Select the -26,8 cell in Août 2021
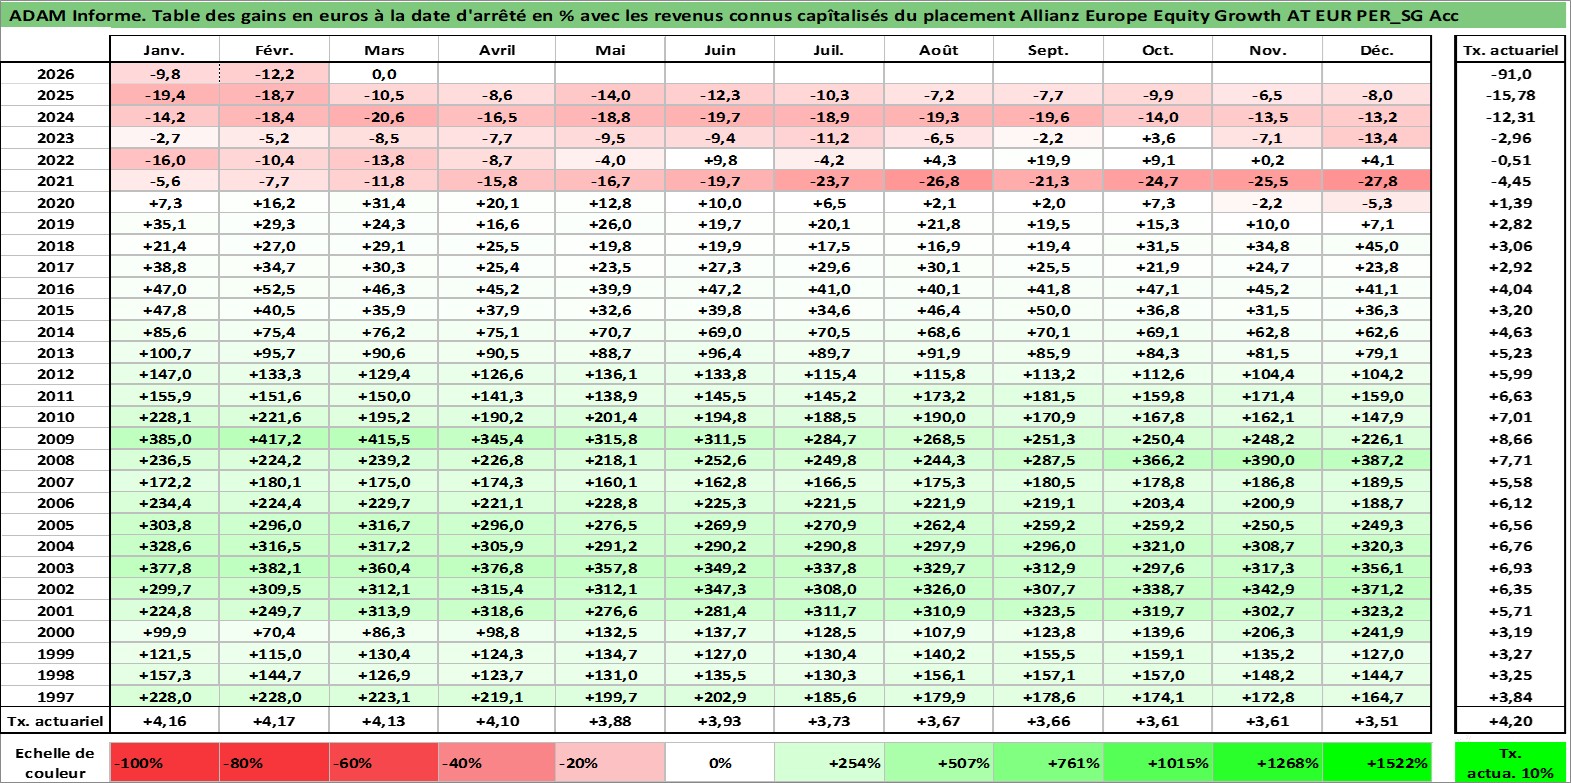 (x=939, y=181)
